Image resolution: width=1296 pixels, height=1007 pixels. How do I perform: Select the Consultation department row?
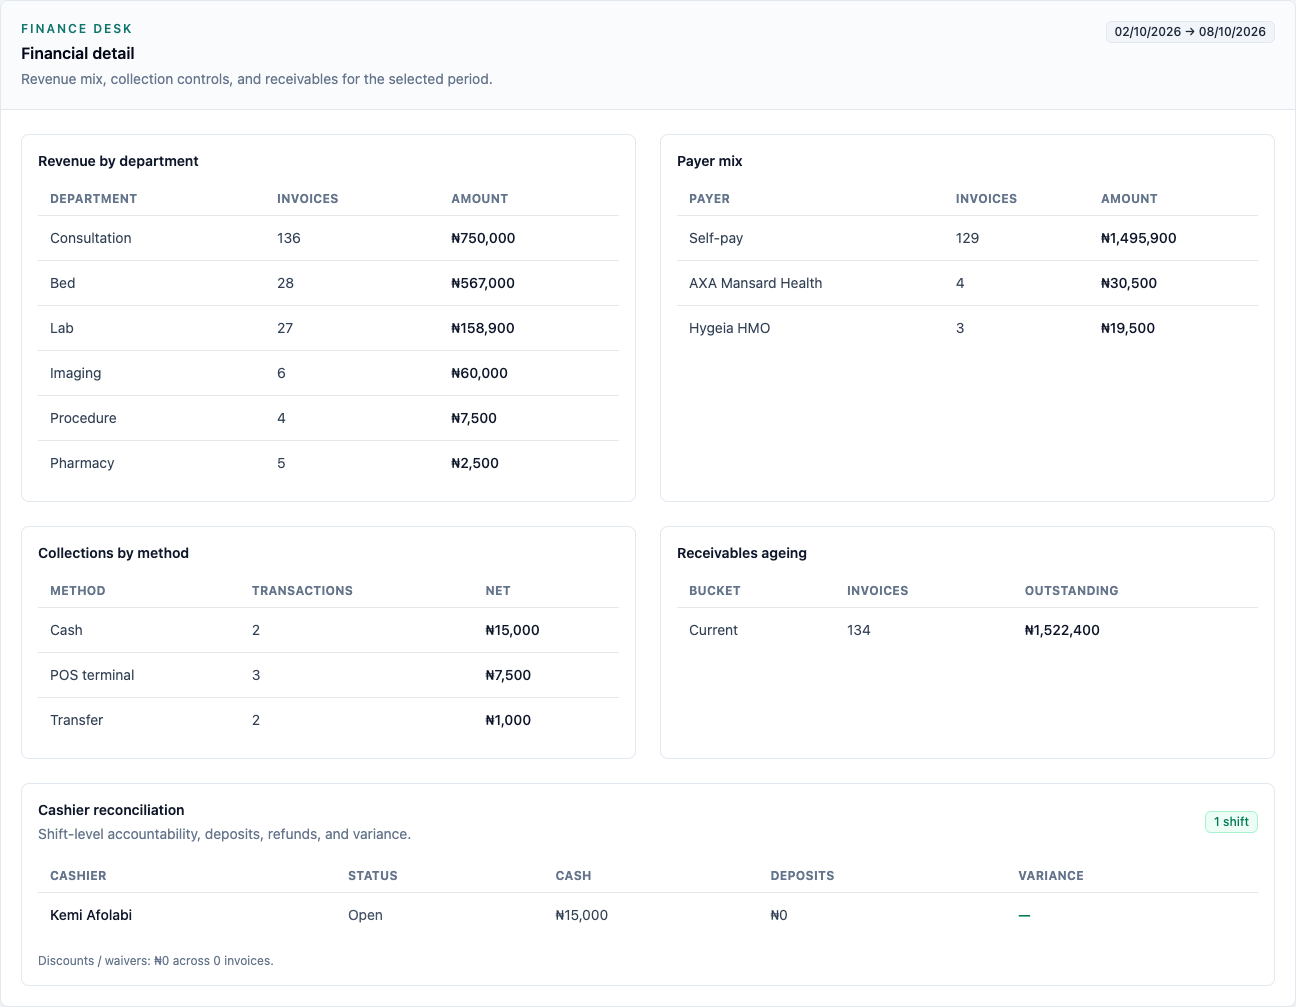(328, 238)
